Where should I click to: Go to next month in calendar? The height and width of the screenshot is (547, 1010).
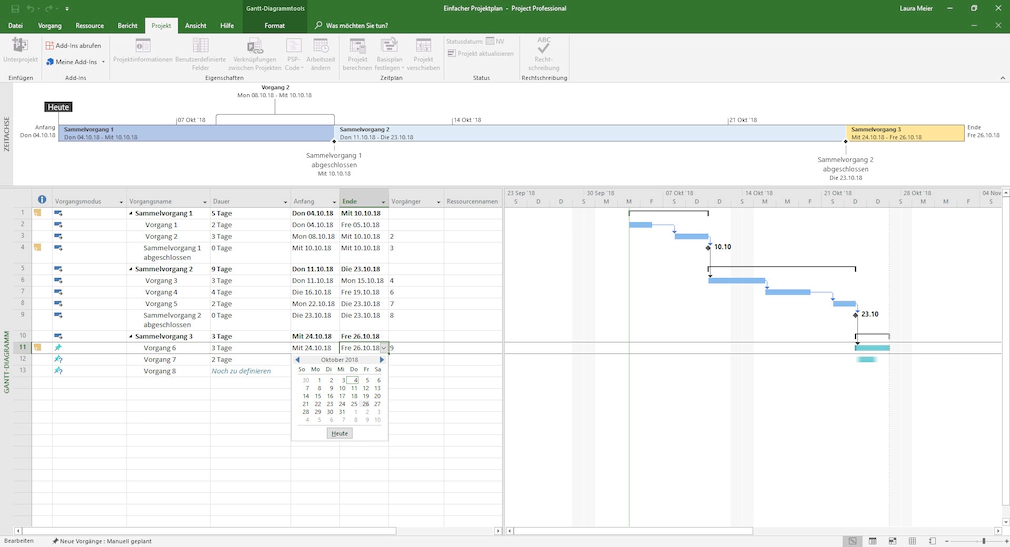(x=381, y=360)
